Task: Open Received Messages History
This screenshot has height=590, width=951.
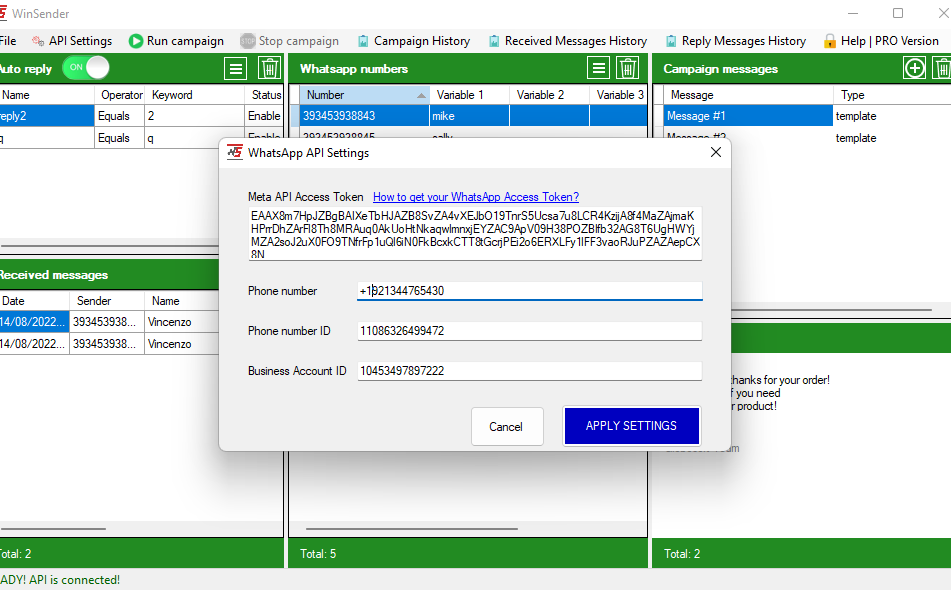Action: (x=568, y=41)
